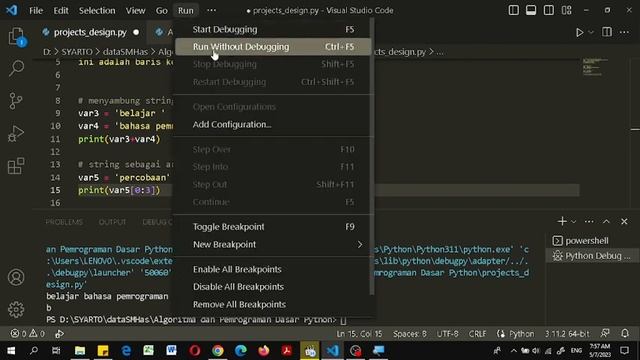Screen dimensions: 640x360
Task: Click the unsaved dot on projects_design.py tab
Action: tap(136, 32)
